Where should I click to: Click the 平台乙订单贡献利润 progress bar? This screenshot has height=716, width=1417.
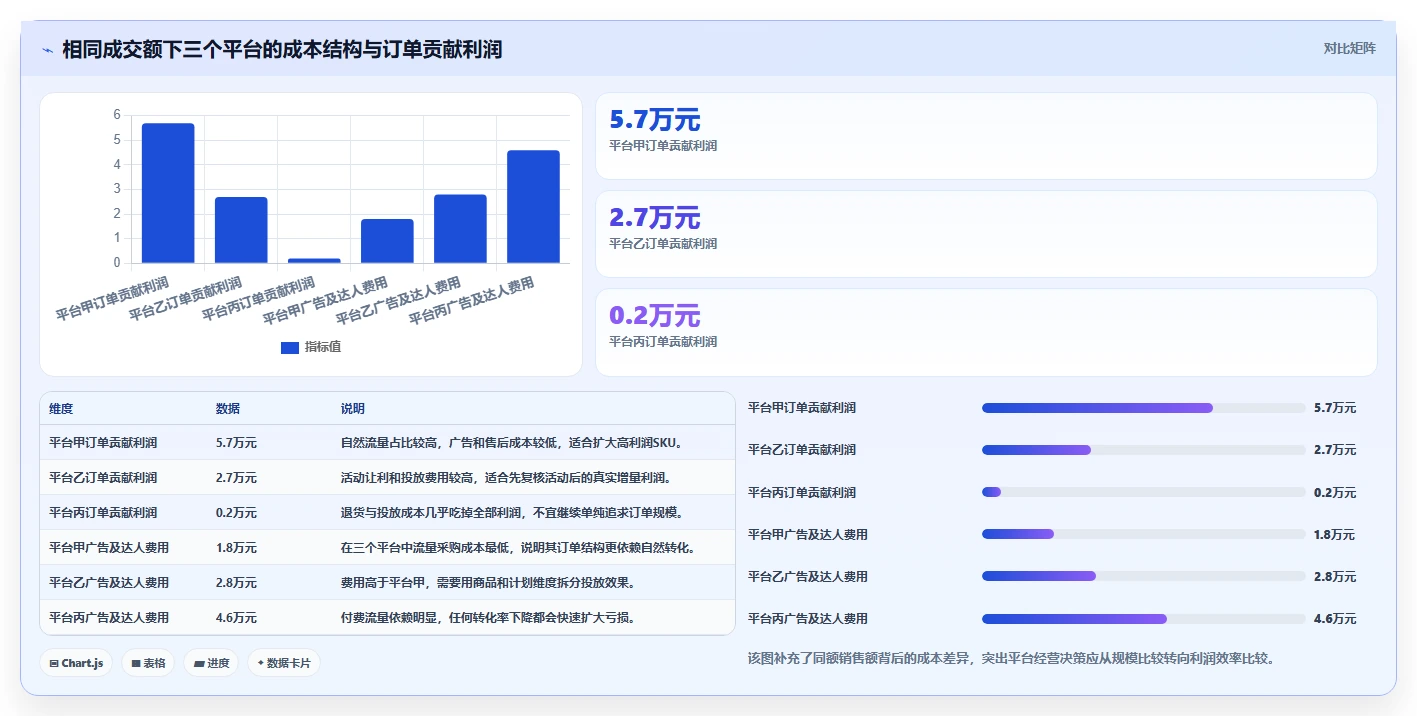pos(1144,450)
